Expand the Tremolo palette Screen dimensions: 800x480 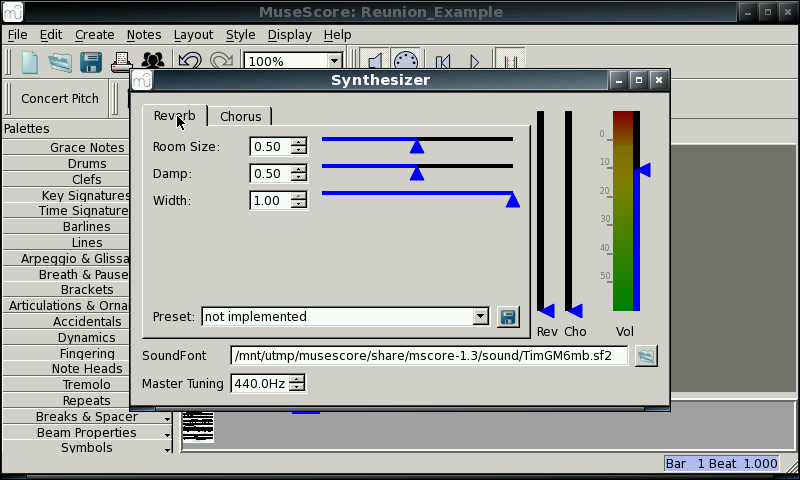(x=66, y=385)
